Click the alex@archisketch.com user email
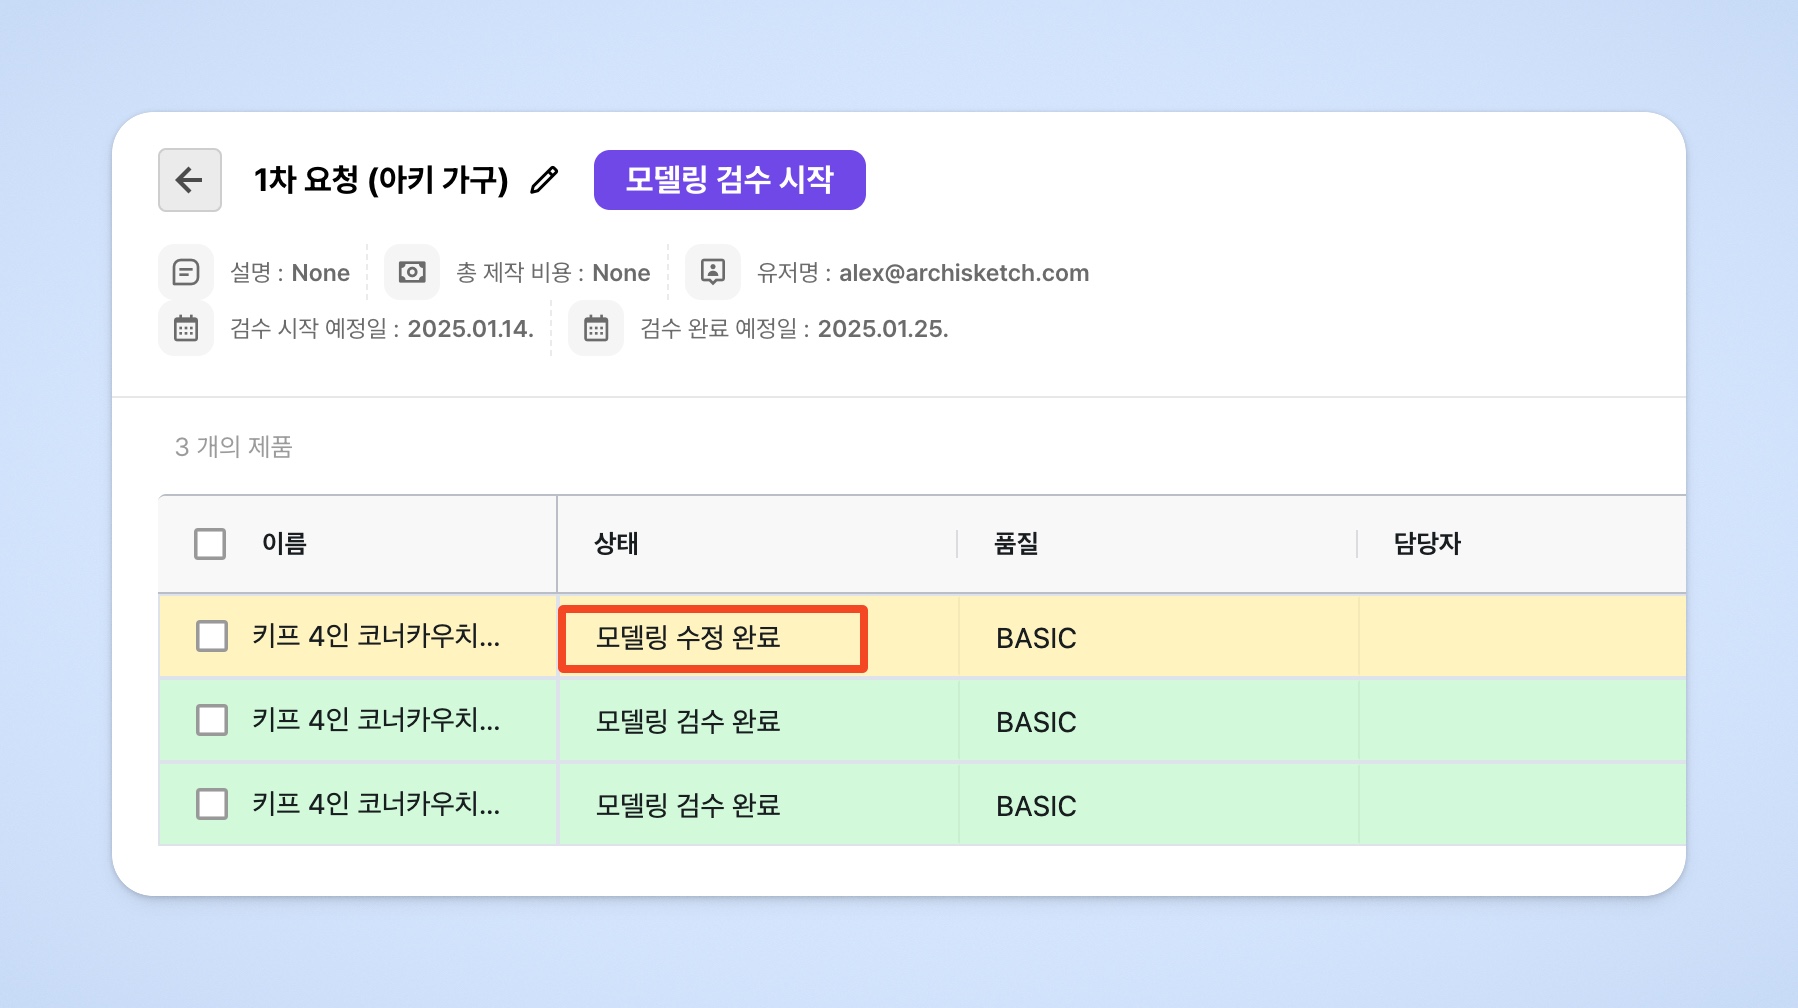 point(964,273)
